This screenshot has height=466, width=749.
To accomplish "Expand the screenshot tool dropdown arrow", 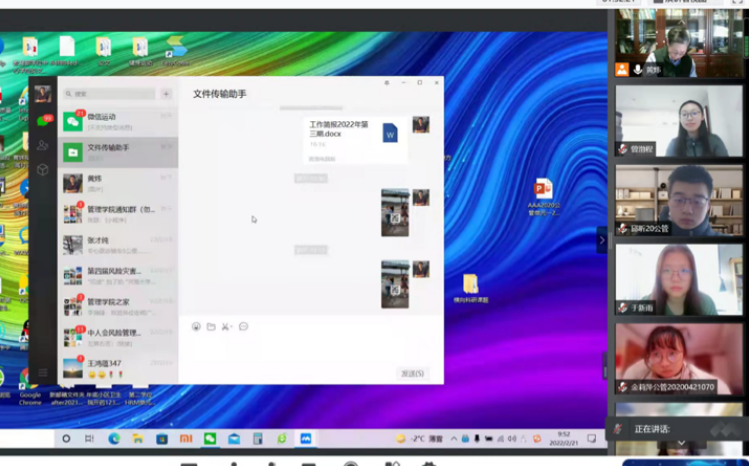I will (232, 327).
